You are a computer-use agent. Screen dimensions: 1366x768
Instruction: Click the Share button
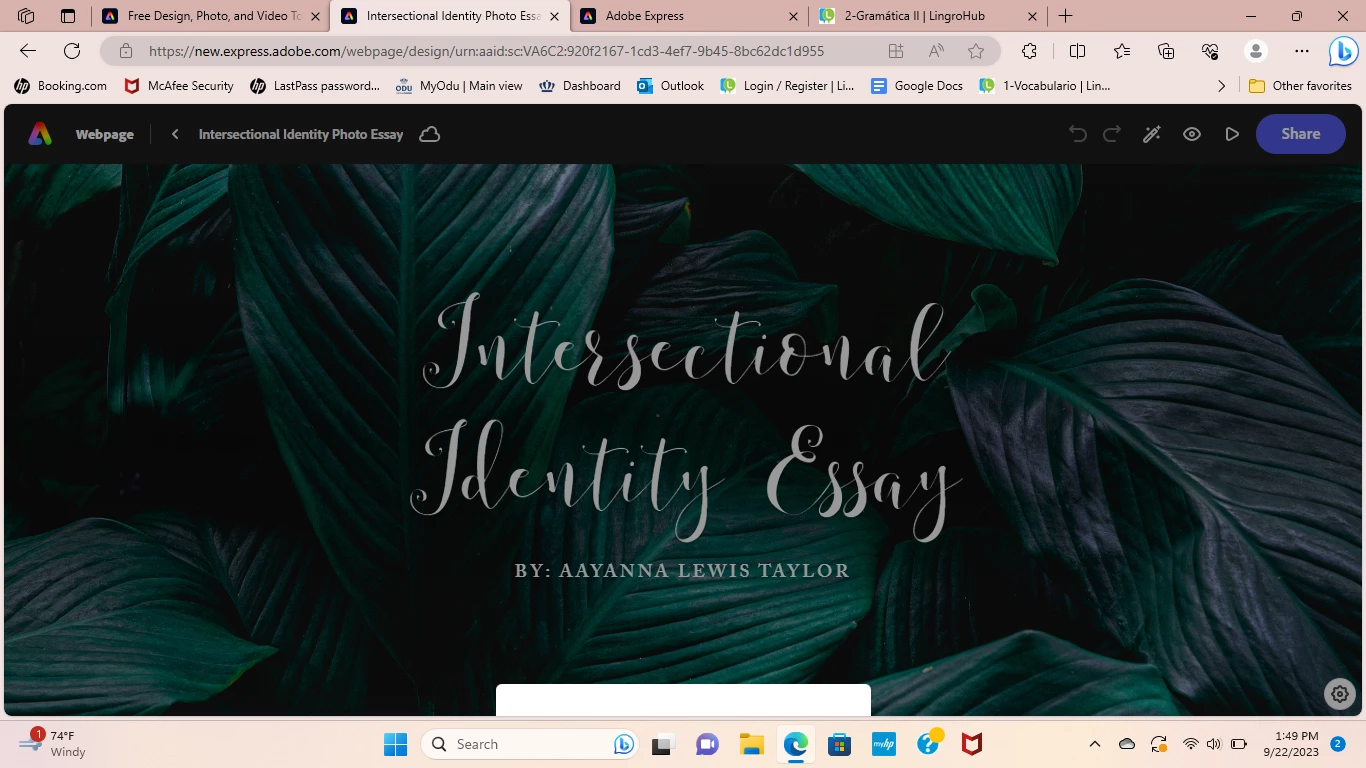coord(1300,134)
